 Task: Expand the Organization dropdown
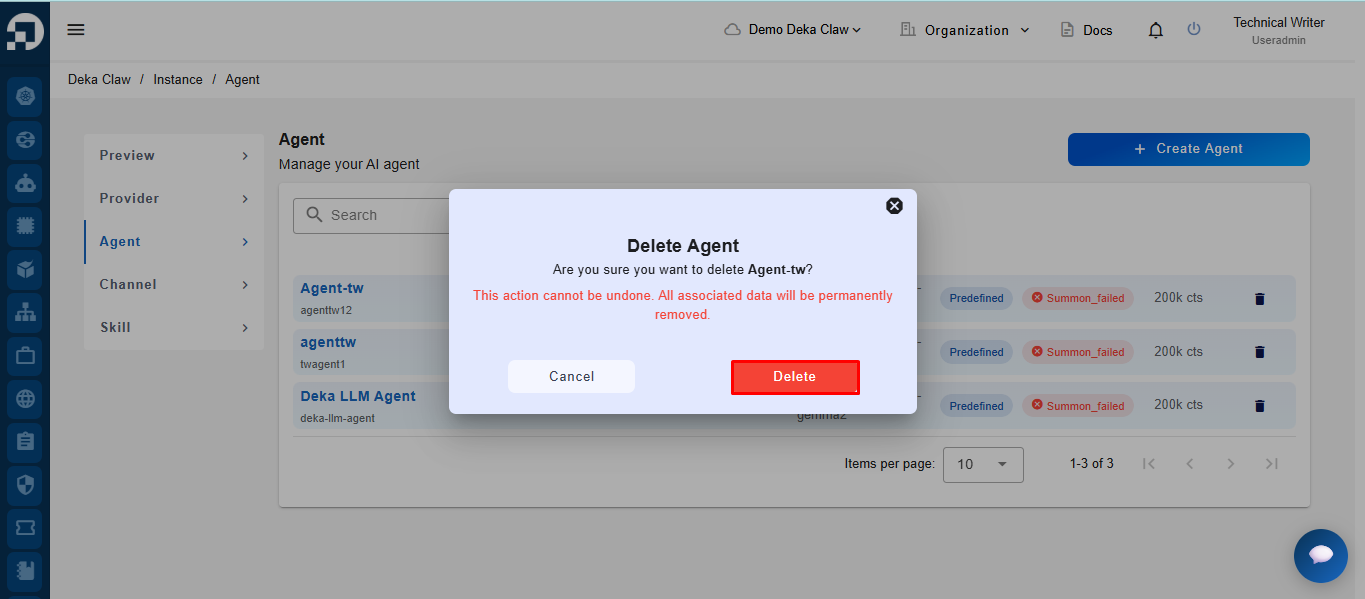[965, 30]
